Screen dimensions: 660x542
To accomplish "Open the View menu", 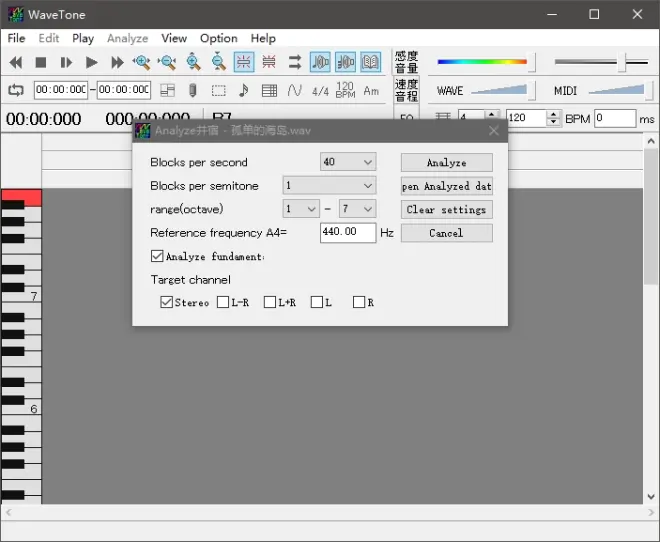I will click(x=174, y=38).
